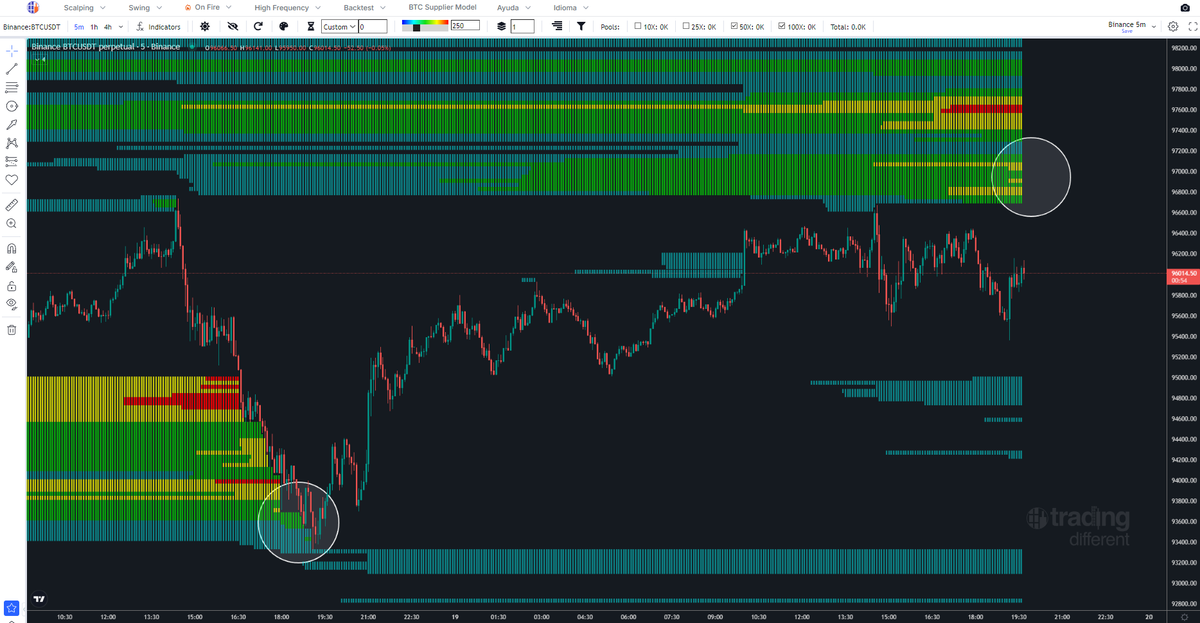Click the heart favorites icon
Image resolution: width=1200 pixels, height=623 pixels.
click(x=12, y=179)
